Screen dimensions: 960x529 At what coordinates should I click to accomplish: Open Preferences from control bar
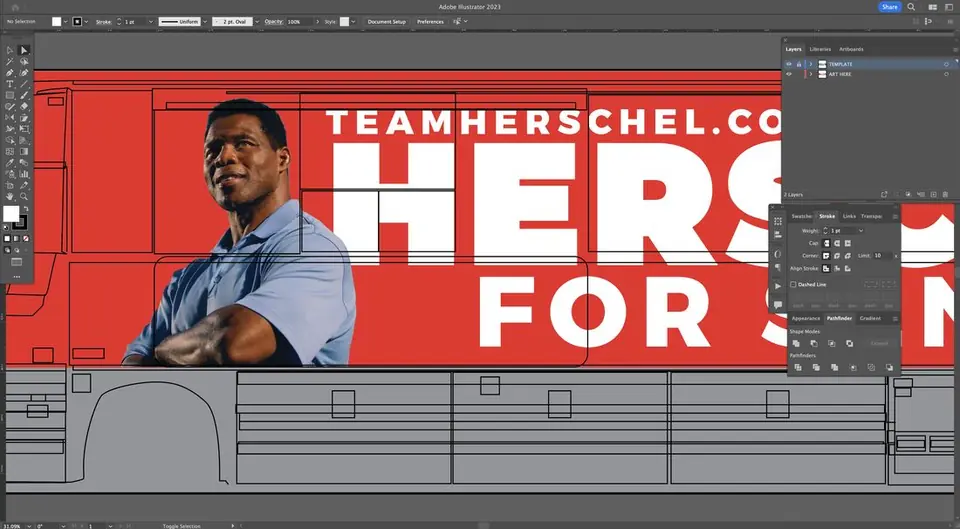[x=430, y=21]
